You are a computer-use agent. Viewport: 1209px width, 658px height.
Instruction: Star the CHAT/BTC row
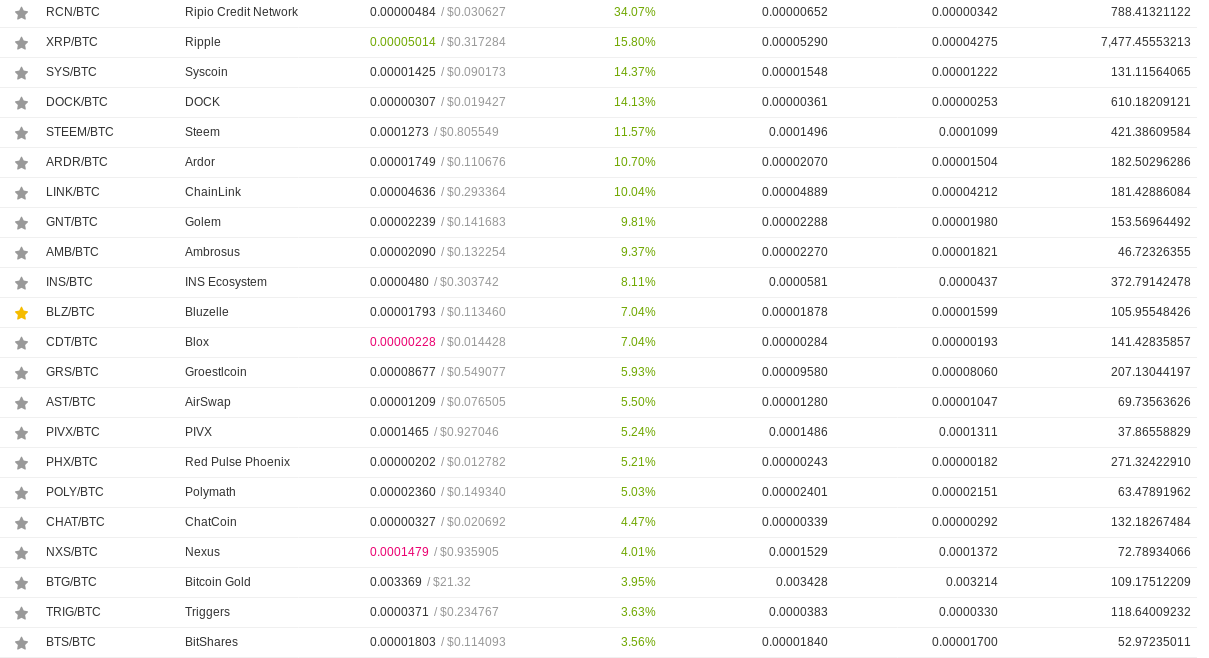(x=21, y=523)
